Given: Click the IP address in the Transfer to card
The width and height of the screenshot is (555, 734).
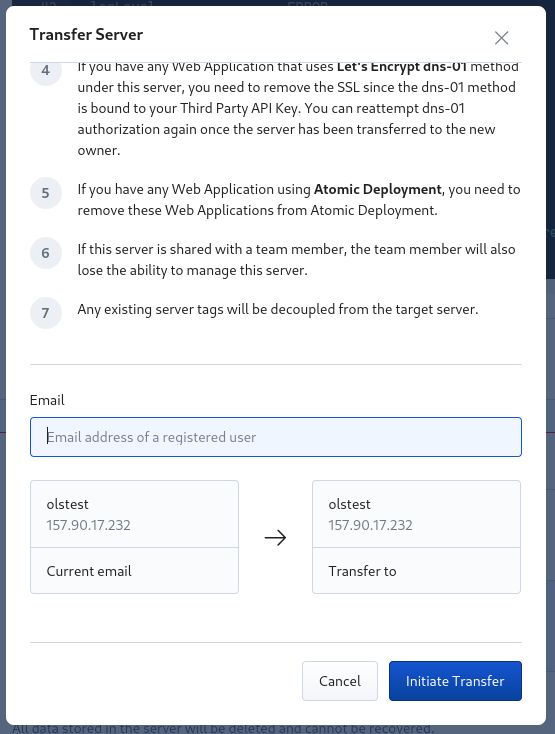Looking at the screenshot, I should point(370,525).
